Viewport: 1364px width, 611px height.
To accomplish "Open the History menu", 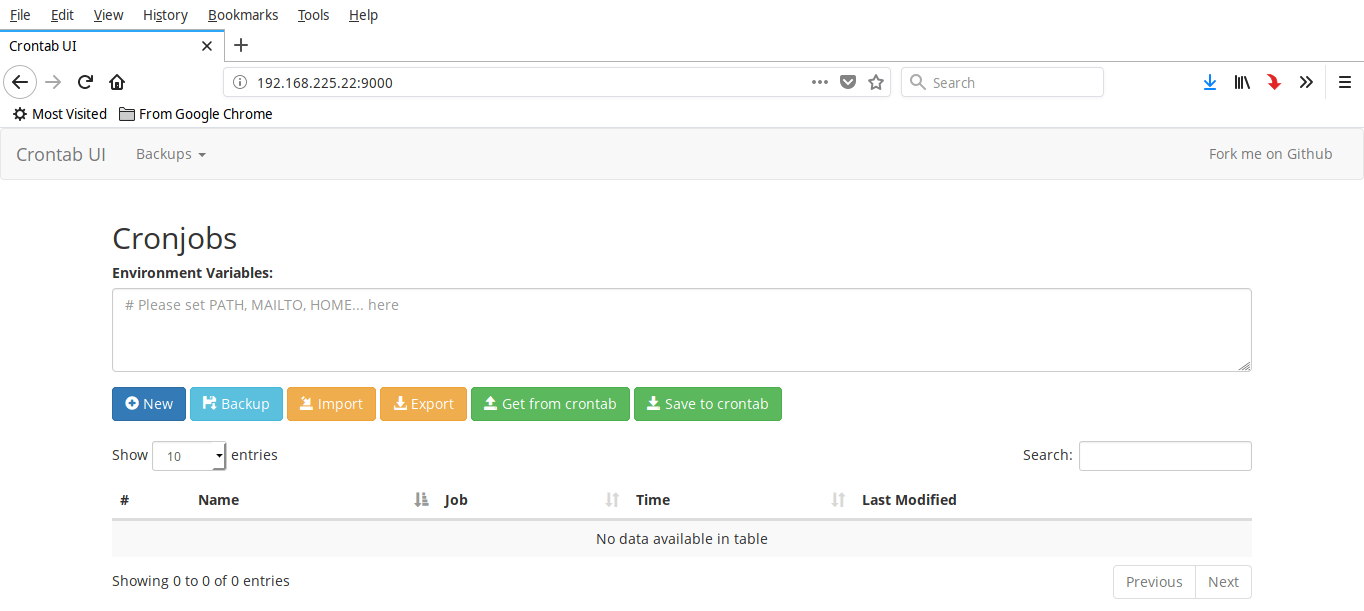I will pyautogui.click(x=165, y=15).
